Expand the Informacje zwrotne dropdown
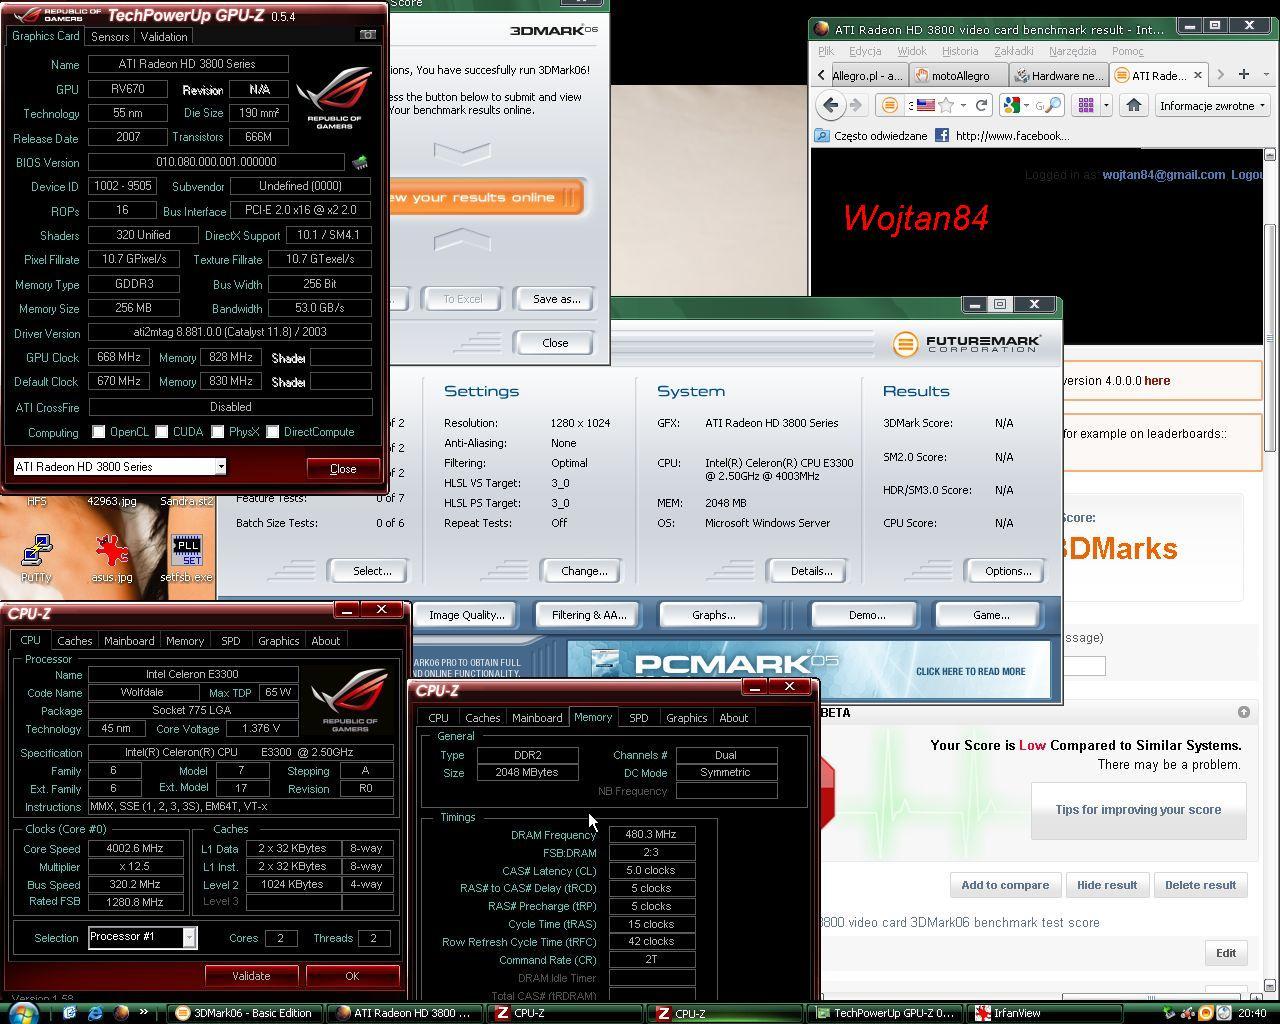 pos(1213,105)
